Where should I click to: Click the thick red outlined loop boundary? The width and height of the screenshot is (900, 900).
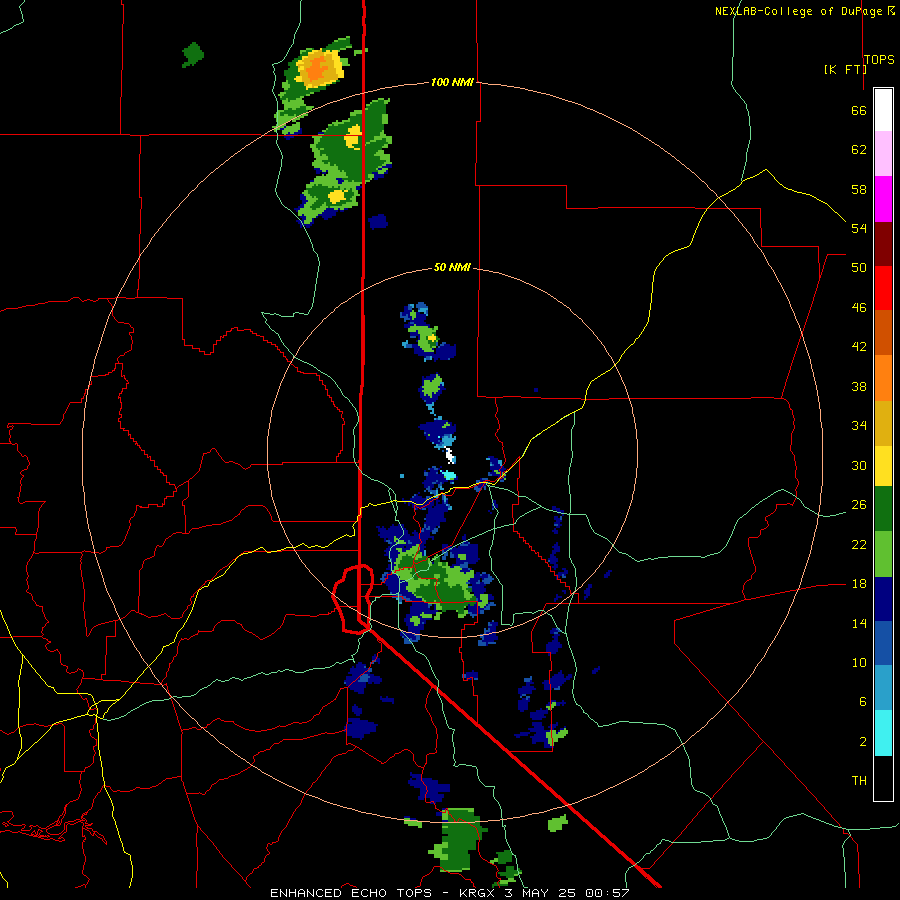click(x=354, y=599)
